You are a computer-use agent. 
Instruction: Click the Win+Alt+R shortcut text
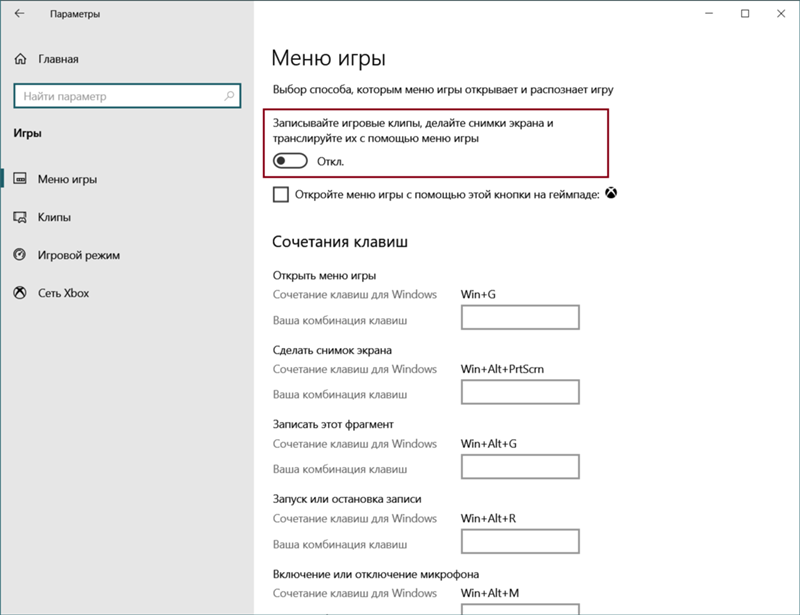tap(488, 519)
